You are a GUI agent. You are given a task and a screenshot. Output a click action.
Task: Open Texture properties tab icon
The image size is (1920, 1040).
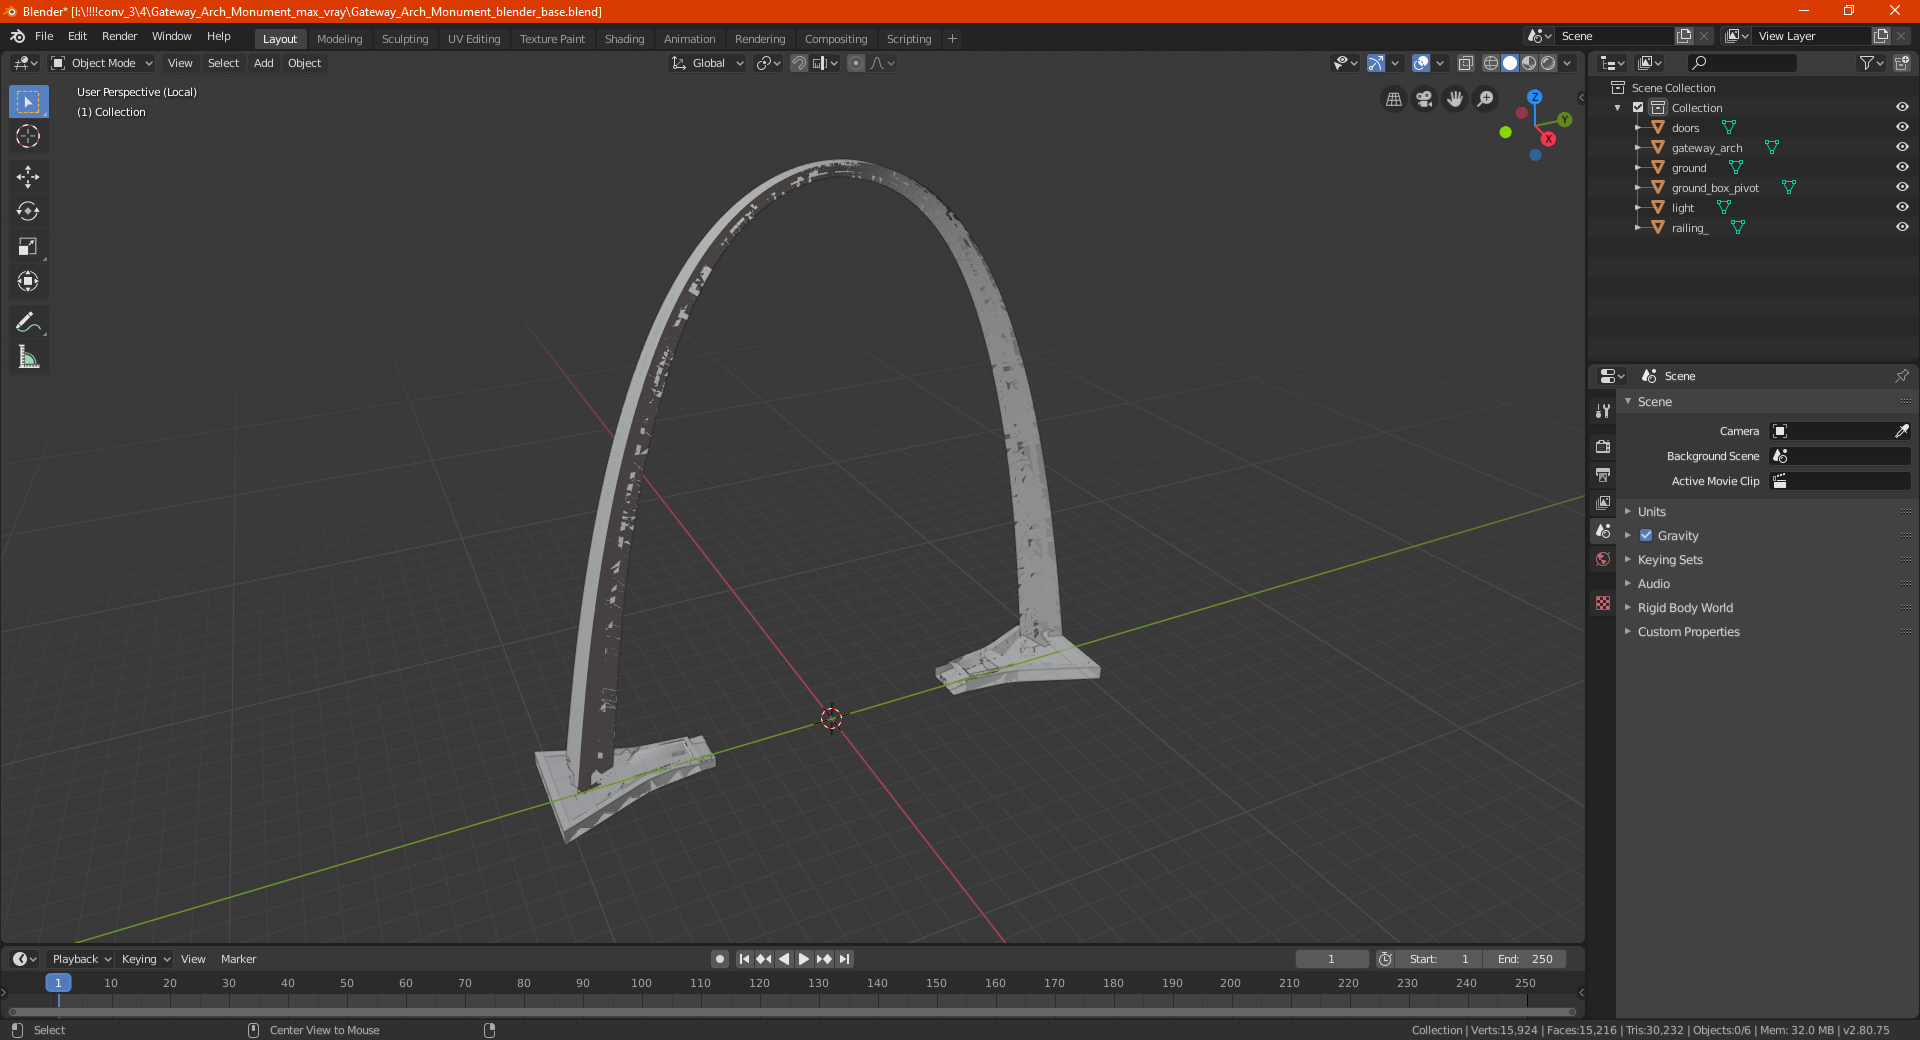tap(1603, 603)
